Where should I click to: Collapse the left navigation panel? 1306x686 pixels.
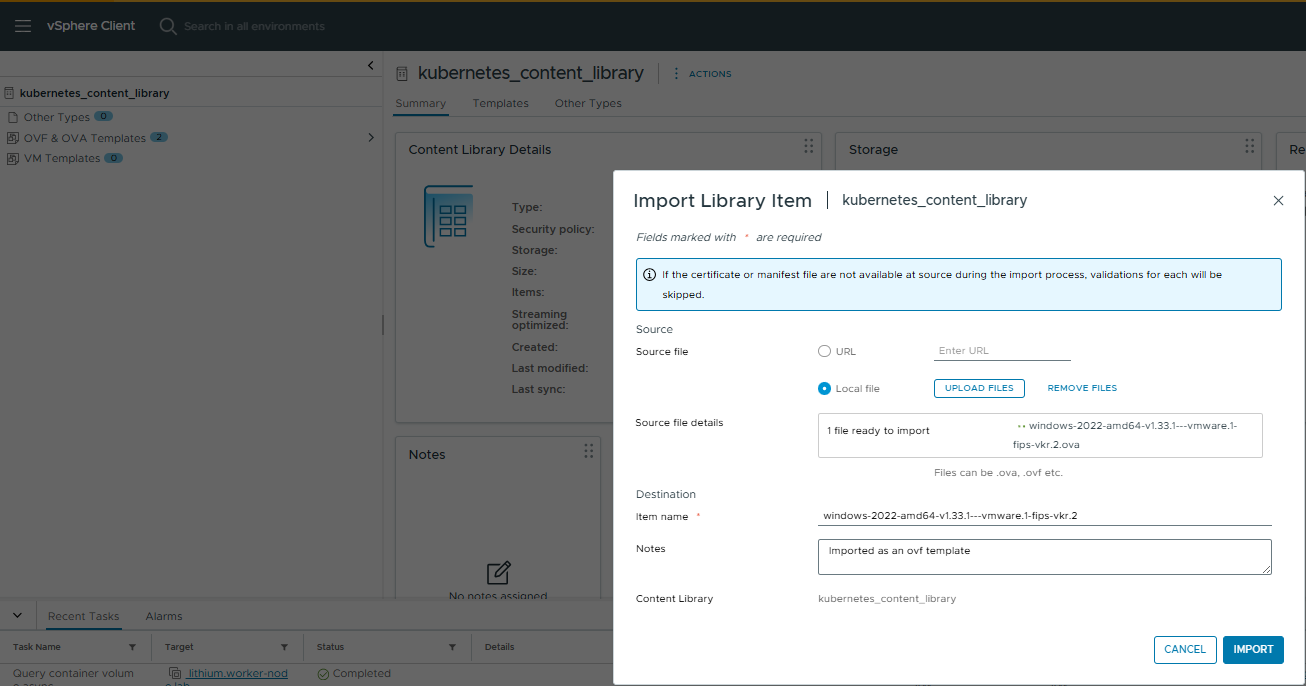[x=371, y=66]
